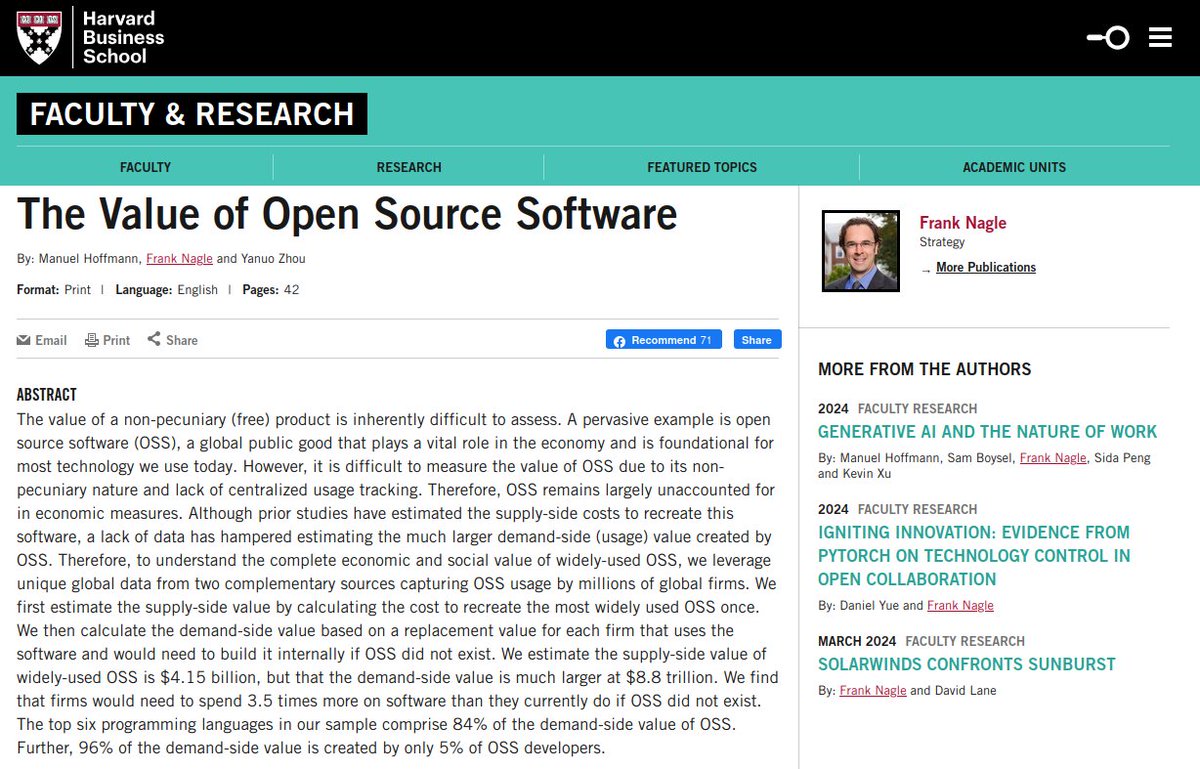Click the Strategy label under Frank Nagle
1200x769 pixels.
coord(942,242)
